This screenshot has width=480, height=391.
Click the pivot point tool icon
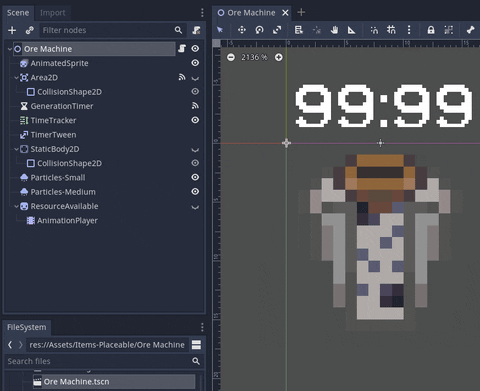(x=317, y=30)
